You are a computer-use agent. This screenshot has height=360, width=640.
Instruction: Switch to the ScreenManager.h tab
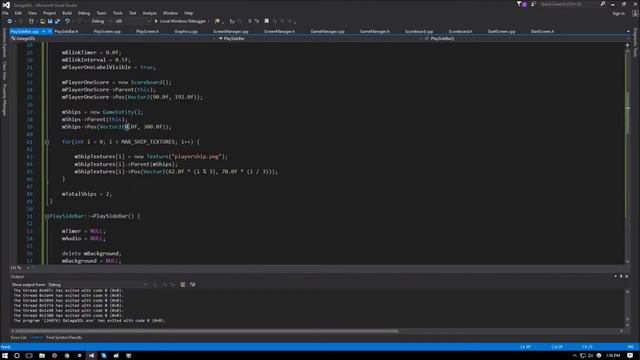pyautogui.click(x=279, y=31)
